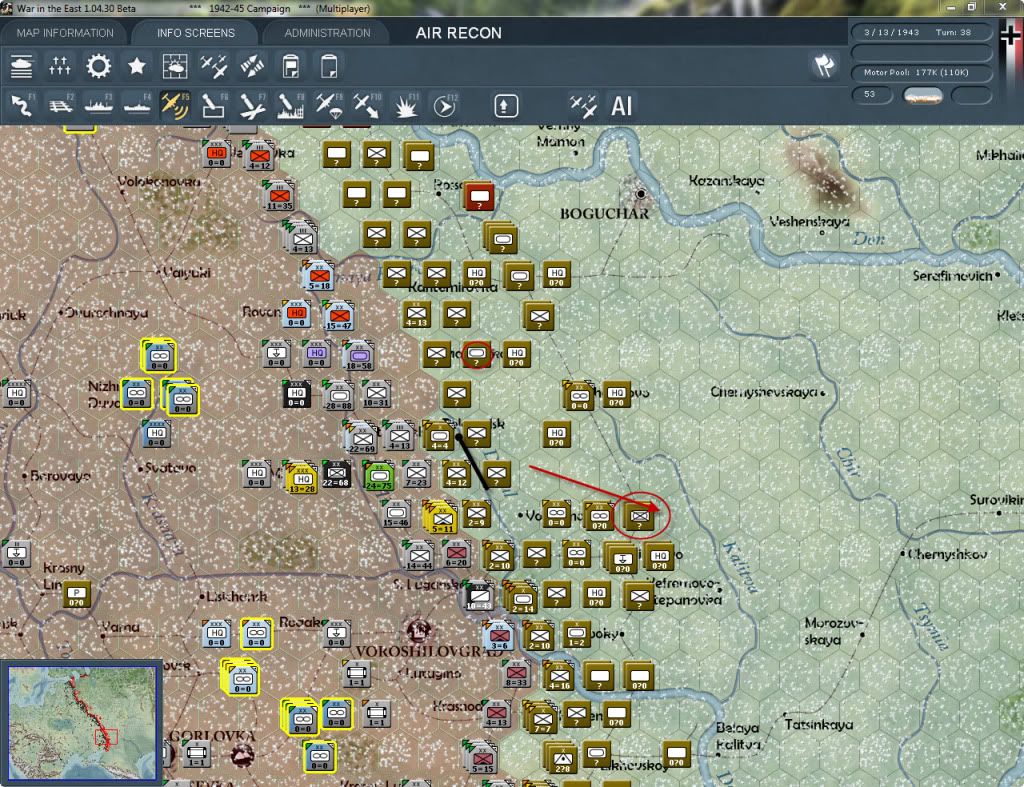Click the weather indicator pill

tap(923, 96)
